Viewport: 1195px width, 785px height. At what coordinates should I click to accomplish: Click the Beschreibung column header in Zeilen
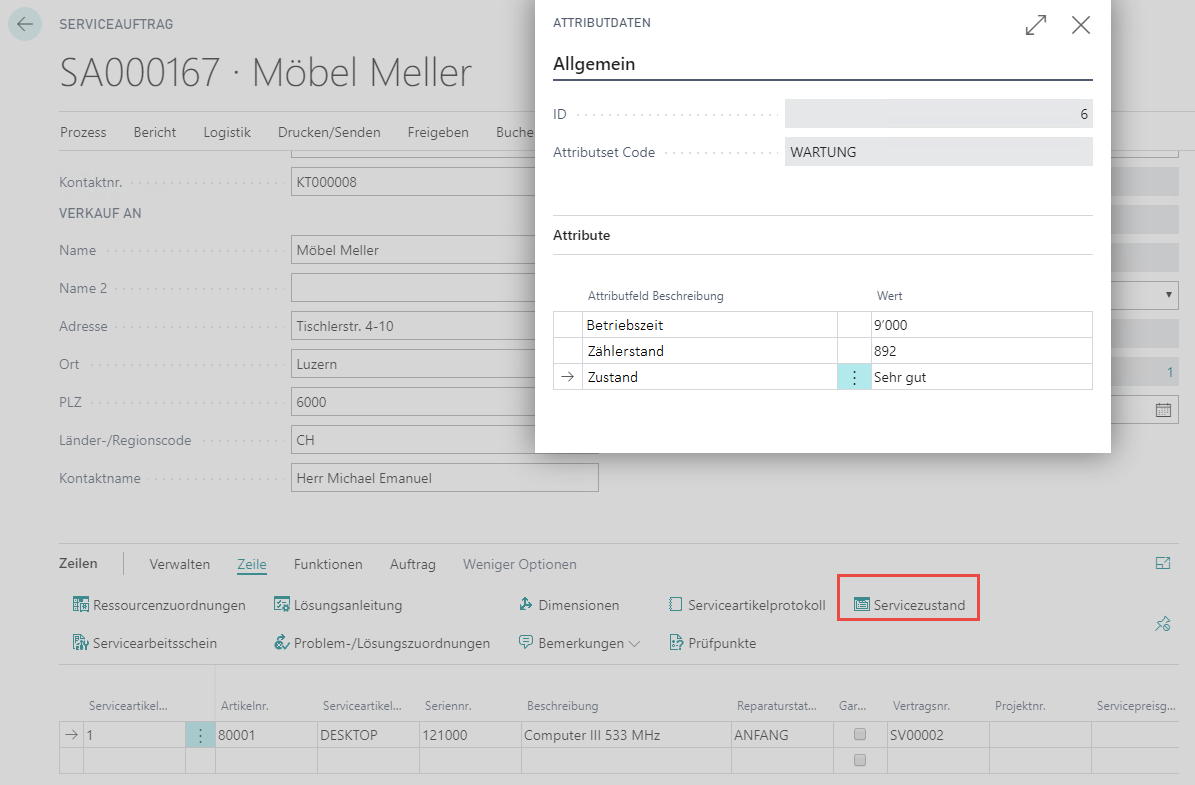[x=562, y=706]
